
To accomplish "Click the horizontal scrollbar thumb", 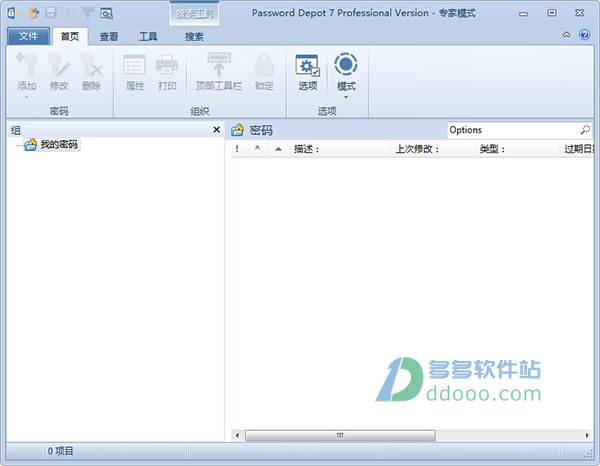I will [x=340, y=435].
